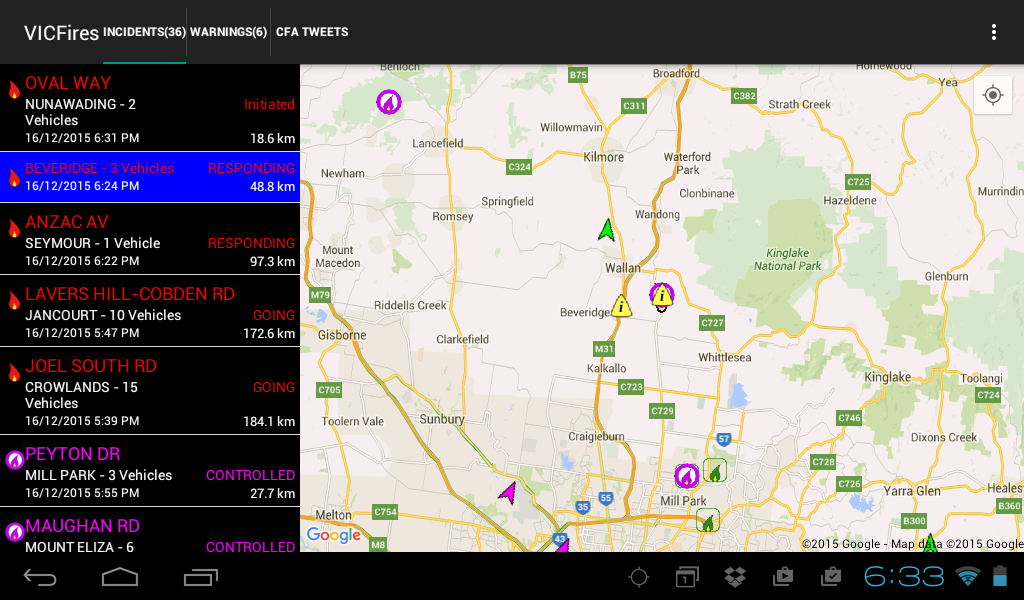This screenshot has height=600, width=1024.
Task: Tap the yellow warning triangle near Beveridge
Action: [621, 306]
